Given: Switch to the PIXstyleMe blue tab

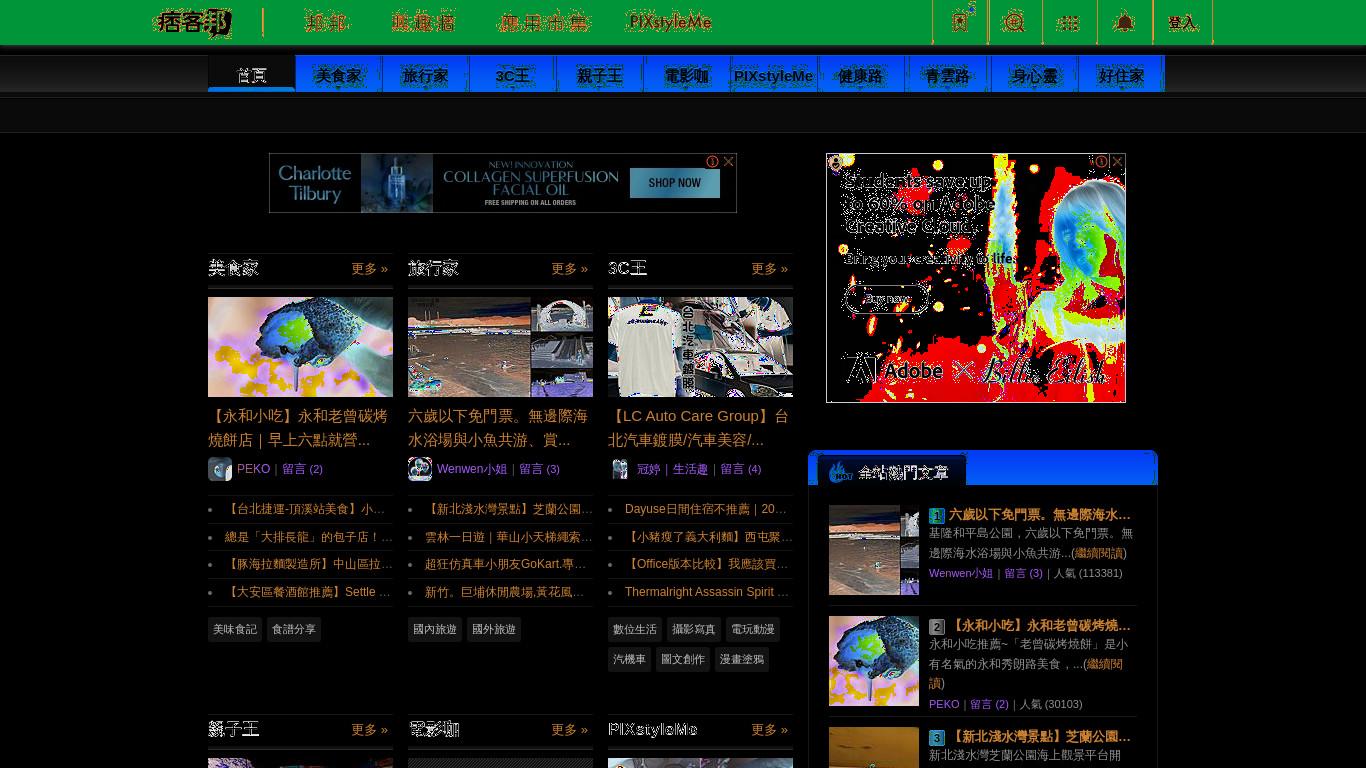Looking at the screenshot, I should (774, 75).
